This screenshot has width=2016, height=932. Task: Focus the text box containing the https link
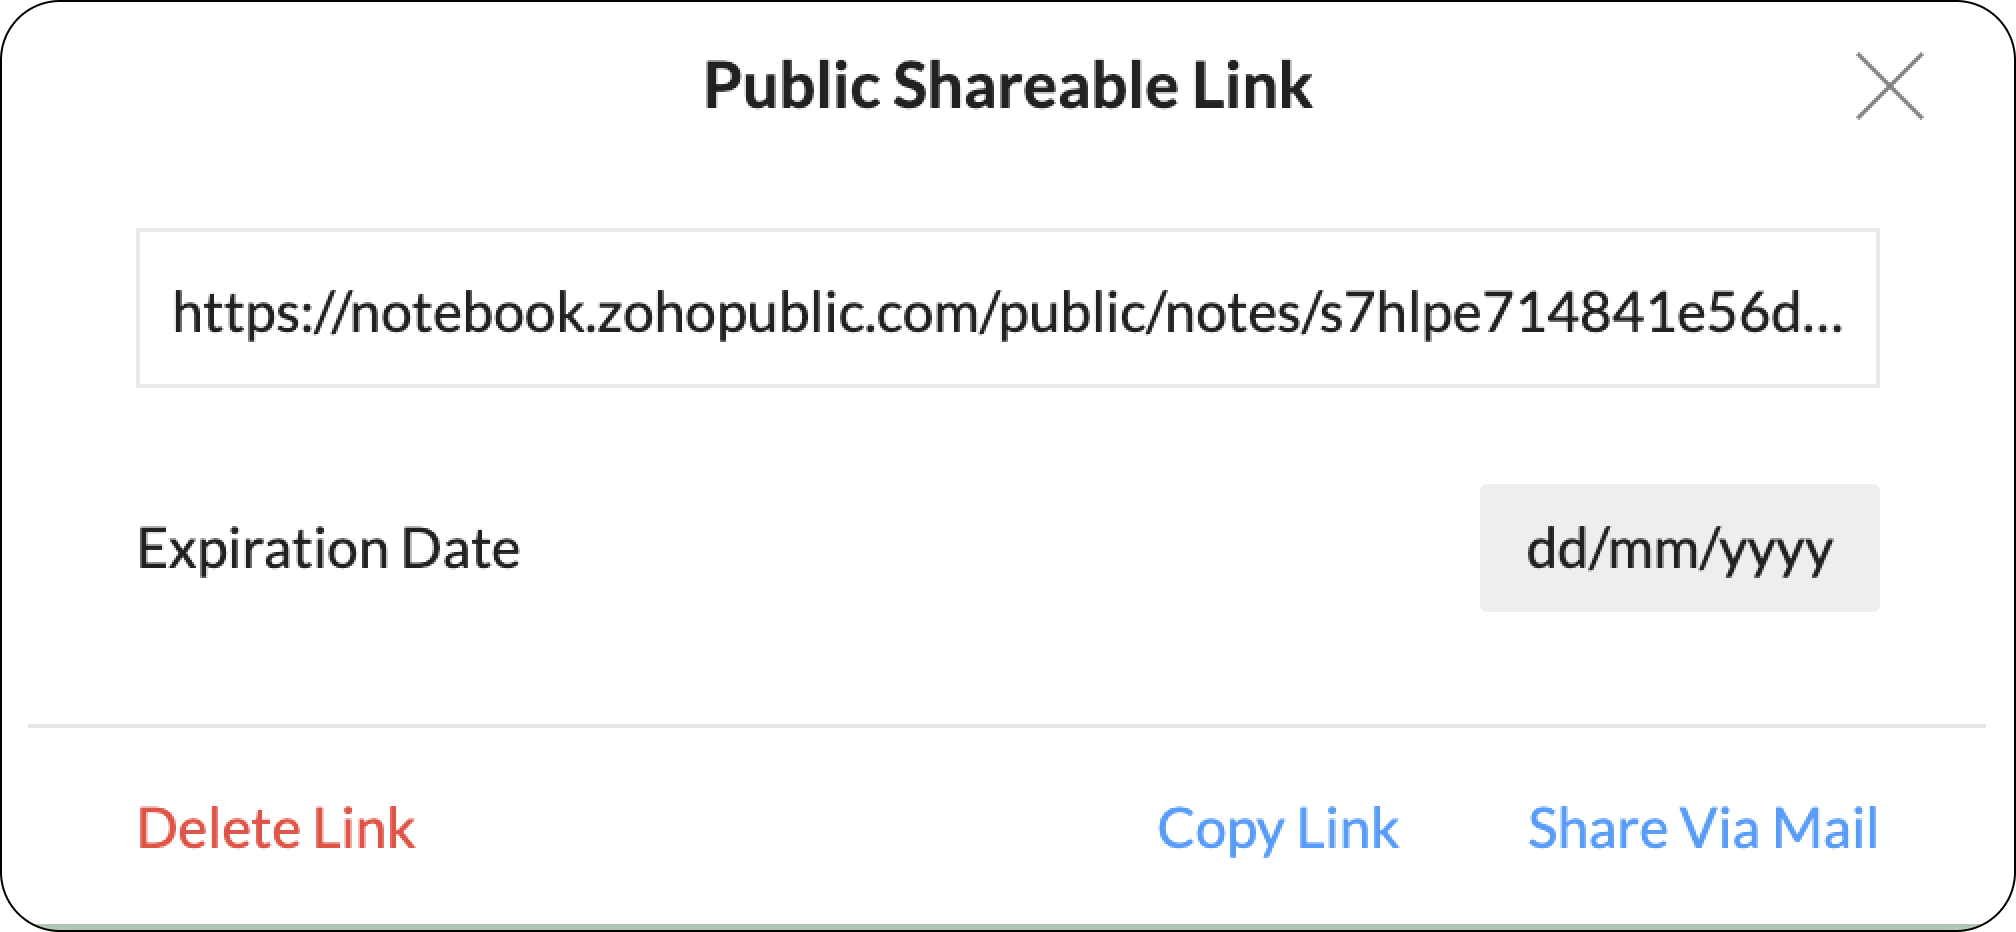coord(1006,309)
